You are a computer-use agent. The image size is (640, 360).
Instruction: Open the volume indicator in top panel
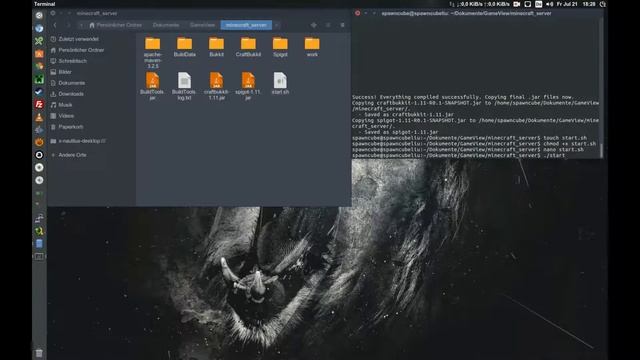549,4
